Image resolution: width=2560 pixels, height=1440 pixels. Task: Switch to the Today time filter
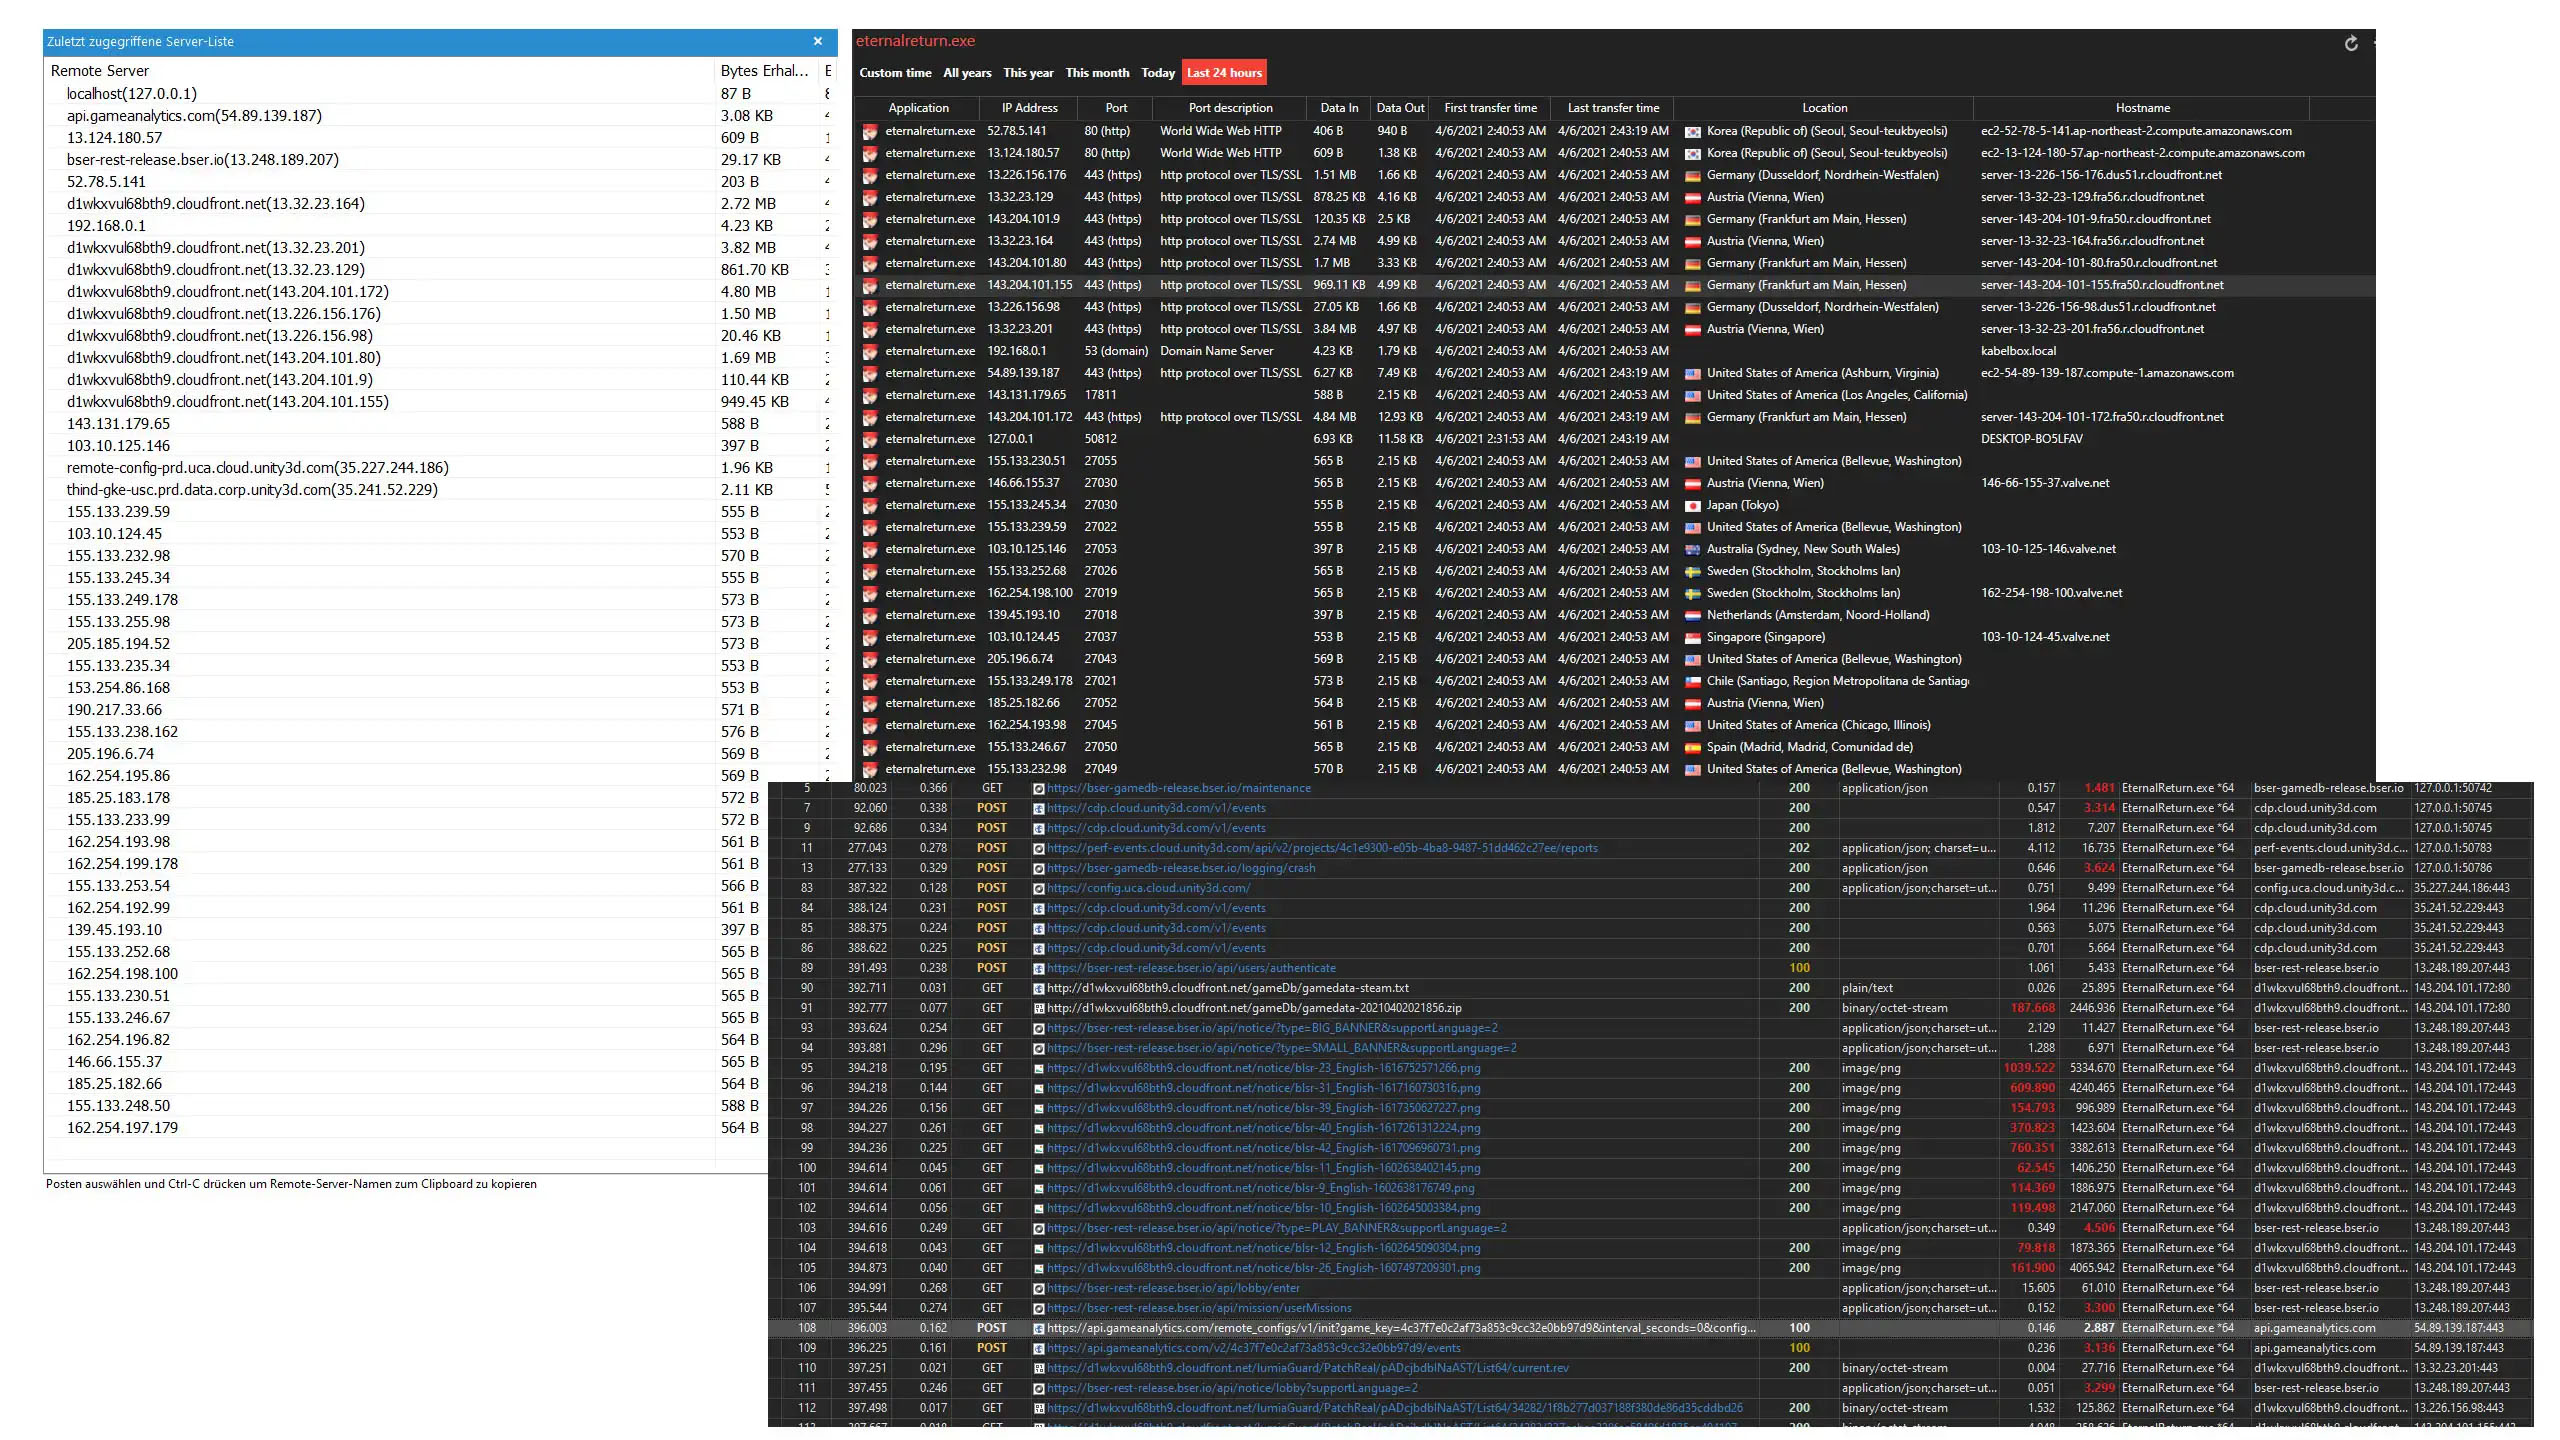pos(1157,73)
